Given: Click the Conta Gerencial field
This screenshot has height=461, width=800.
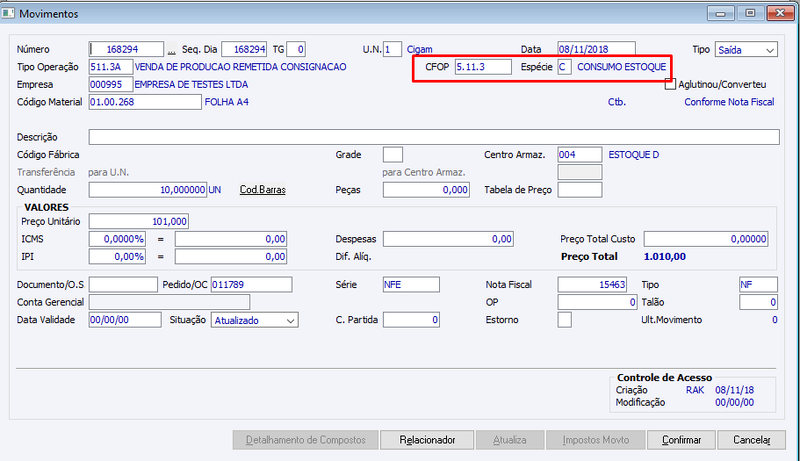Looking at the screenshot, I should (x=169, y=302).
